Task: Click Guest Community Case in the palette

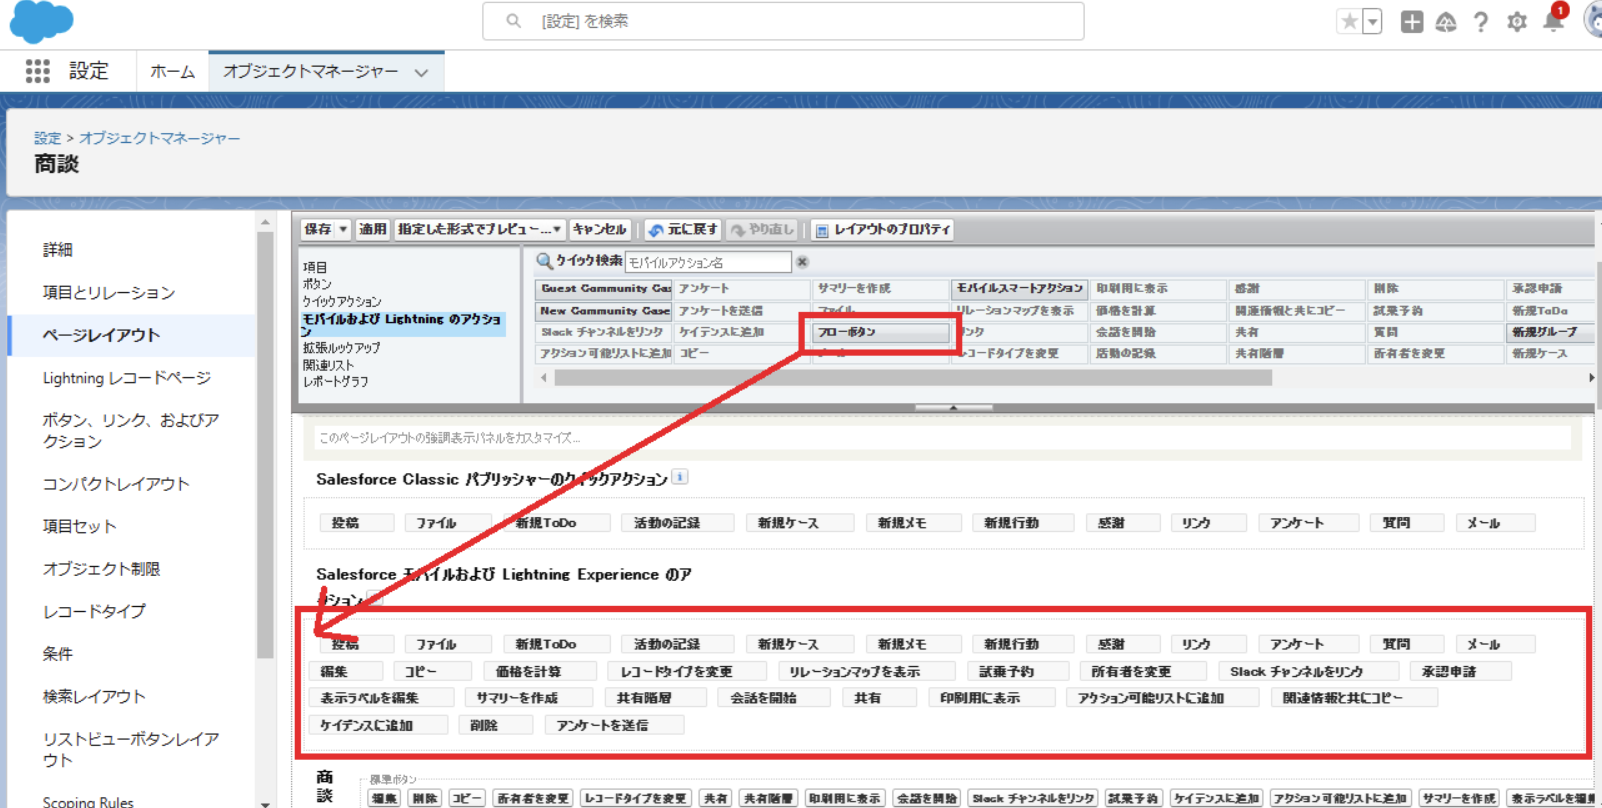Action: [604, 288]
